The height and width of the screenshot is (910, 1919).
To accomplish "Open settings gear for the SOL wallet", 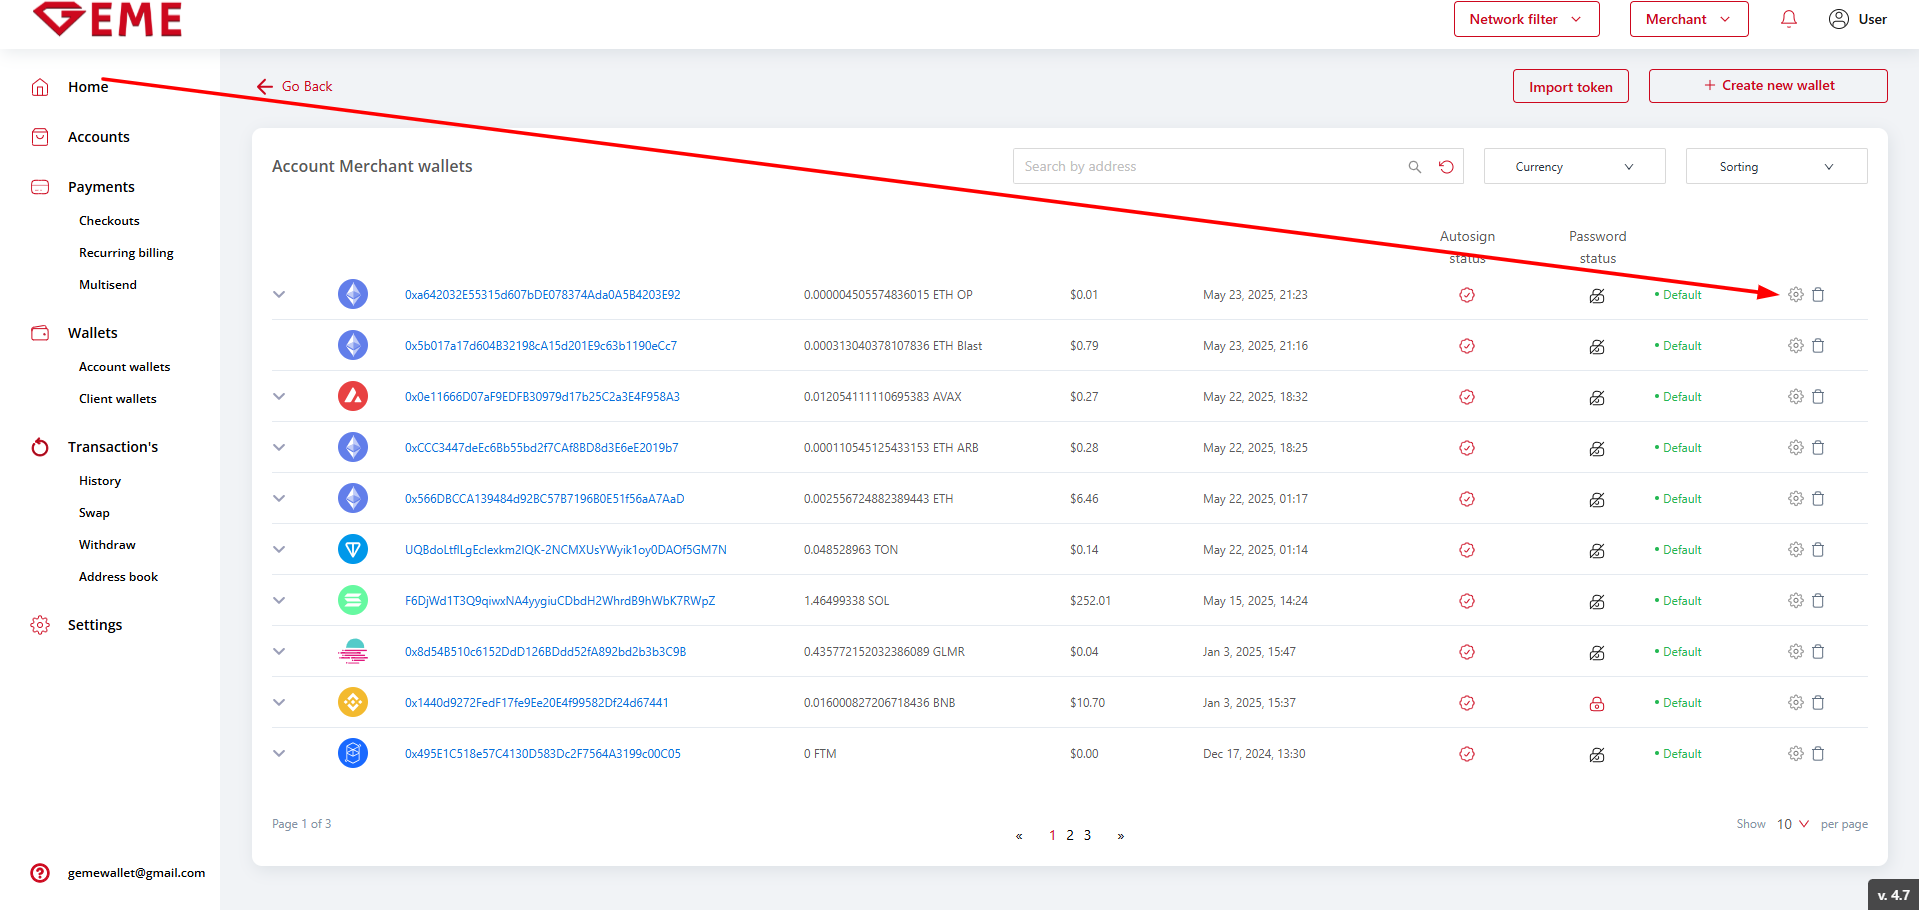I will pos(1795,601).
